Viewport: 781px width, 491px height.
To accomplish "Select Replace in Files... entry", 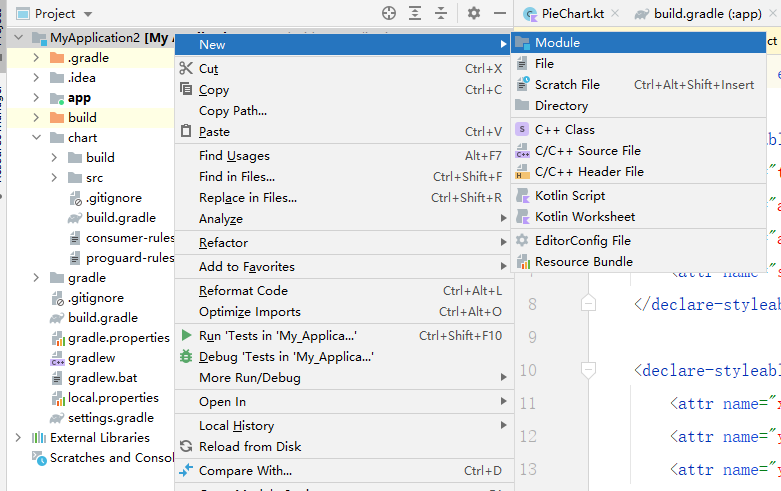I will click(x=343, y=198).
